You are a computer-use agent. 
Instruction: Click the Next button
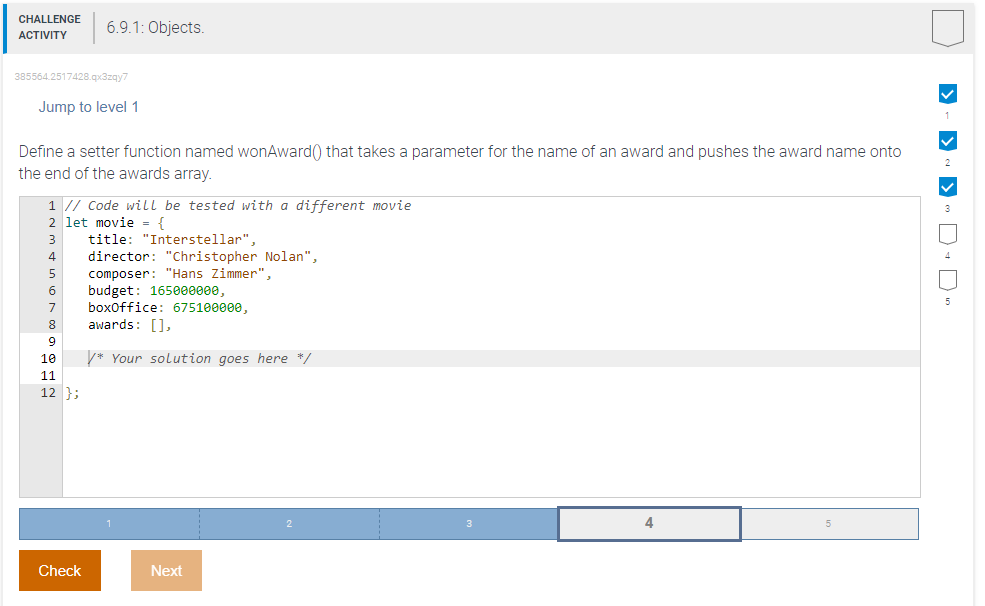click(x=166, y=570)
